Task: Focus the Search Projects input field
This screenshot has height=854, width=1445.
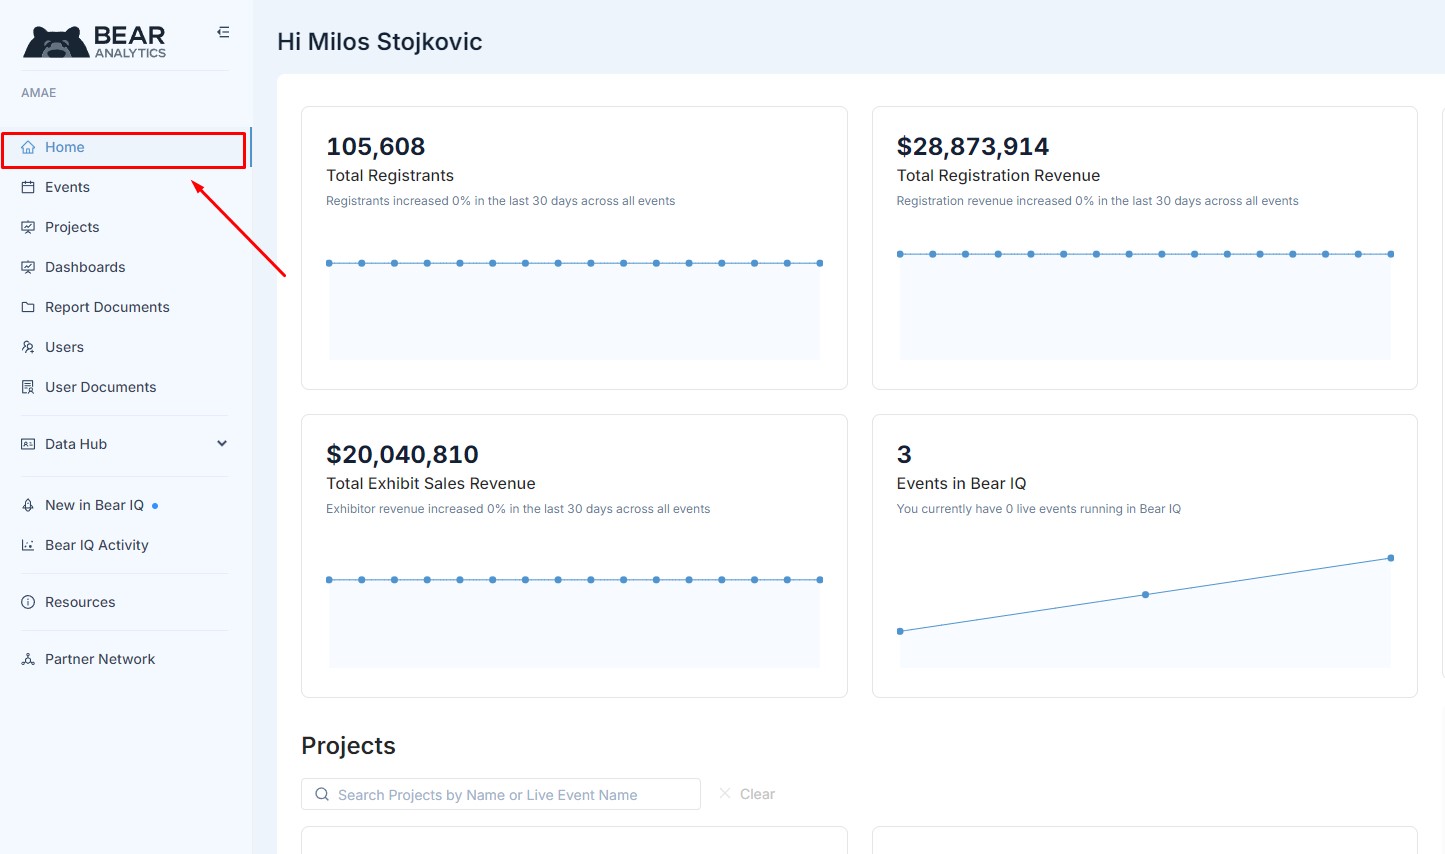Action: point(510,795)
